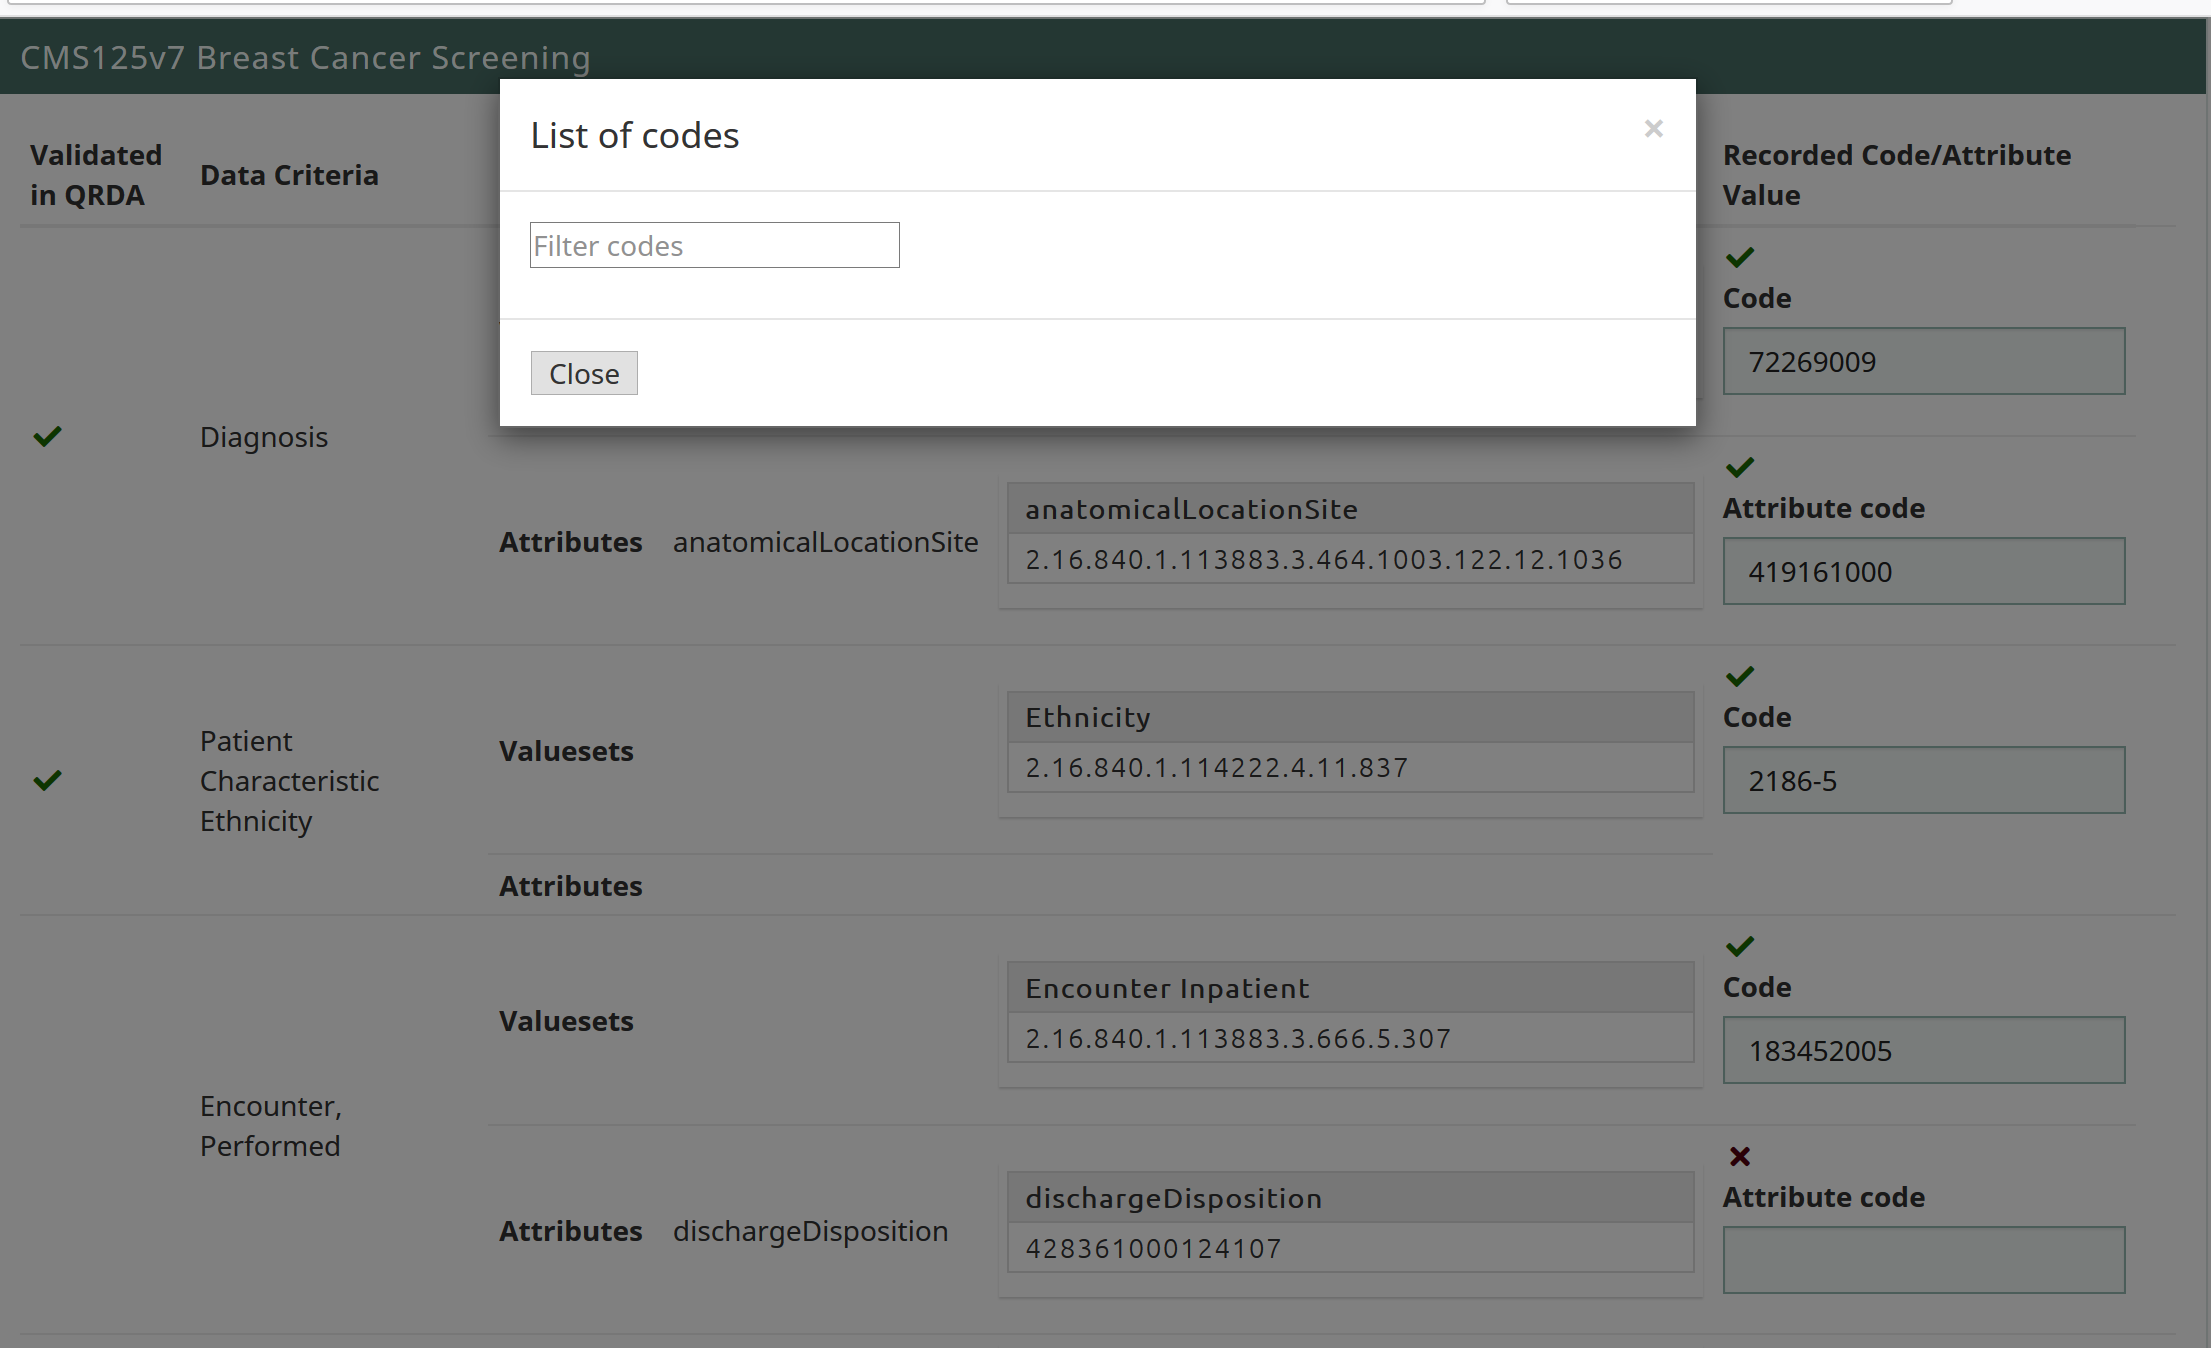Screen dimensions: 2211x1348
Task: Open the Encounter Inpatient valueset box
Action: [x=1349, y=1012]
